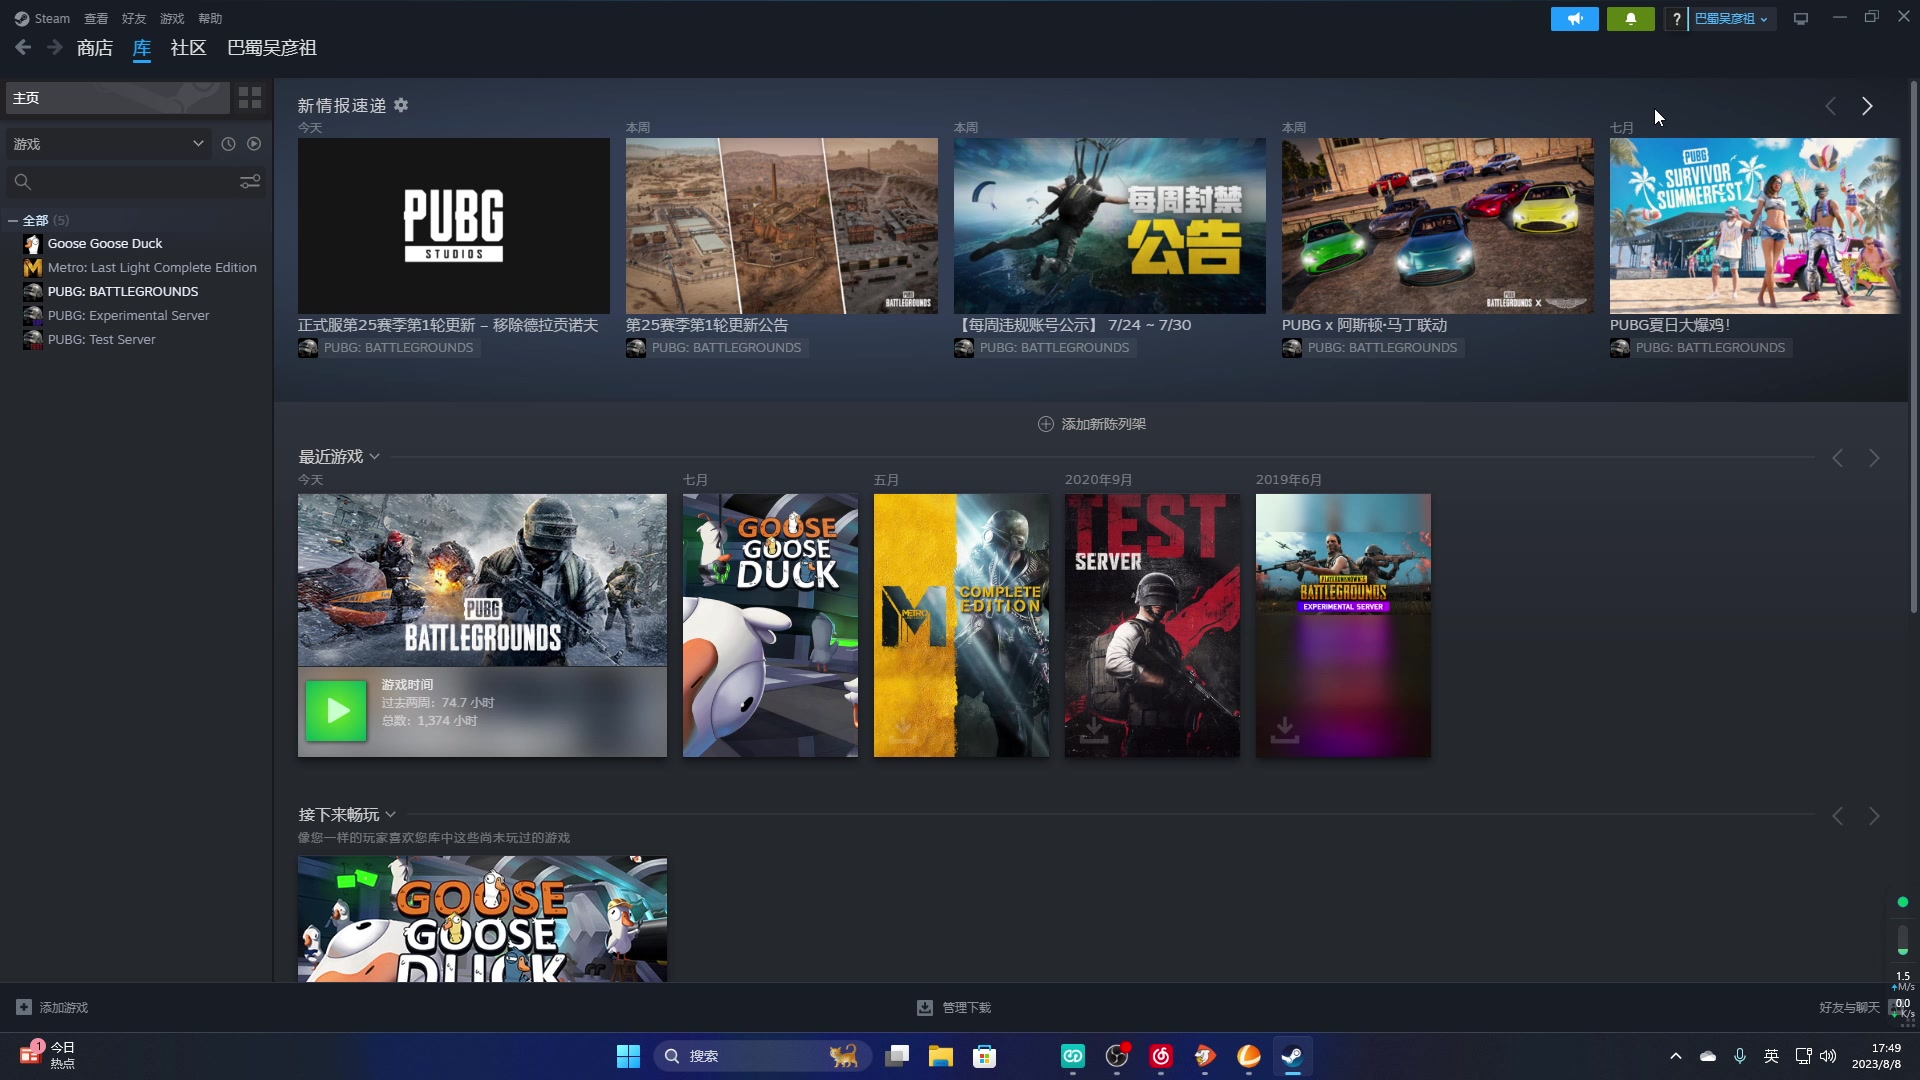
Task: Open PUBG Studios news thumbnail
Action: pos(454,226)
